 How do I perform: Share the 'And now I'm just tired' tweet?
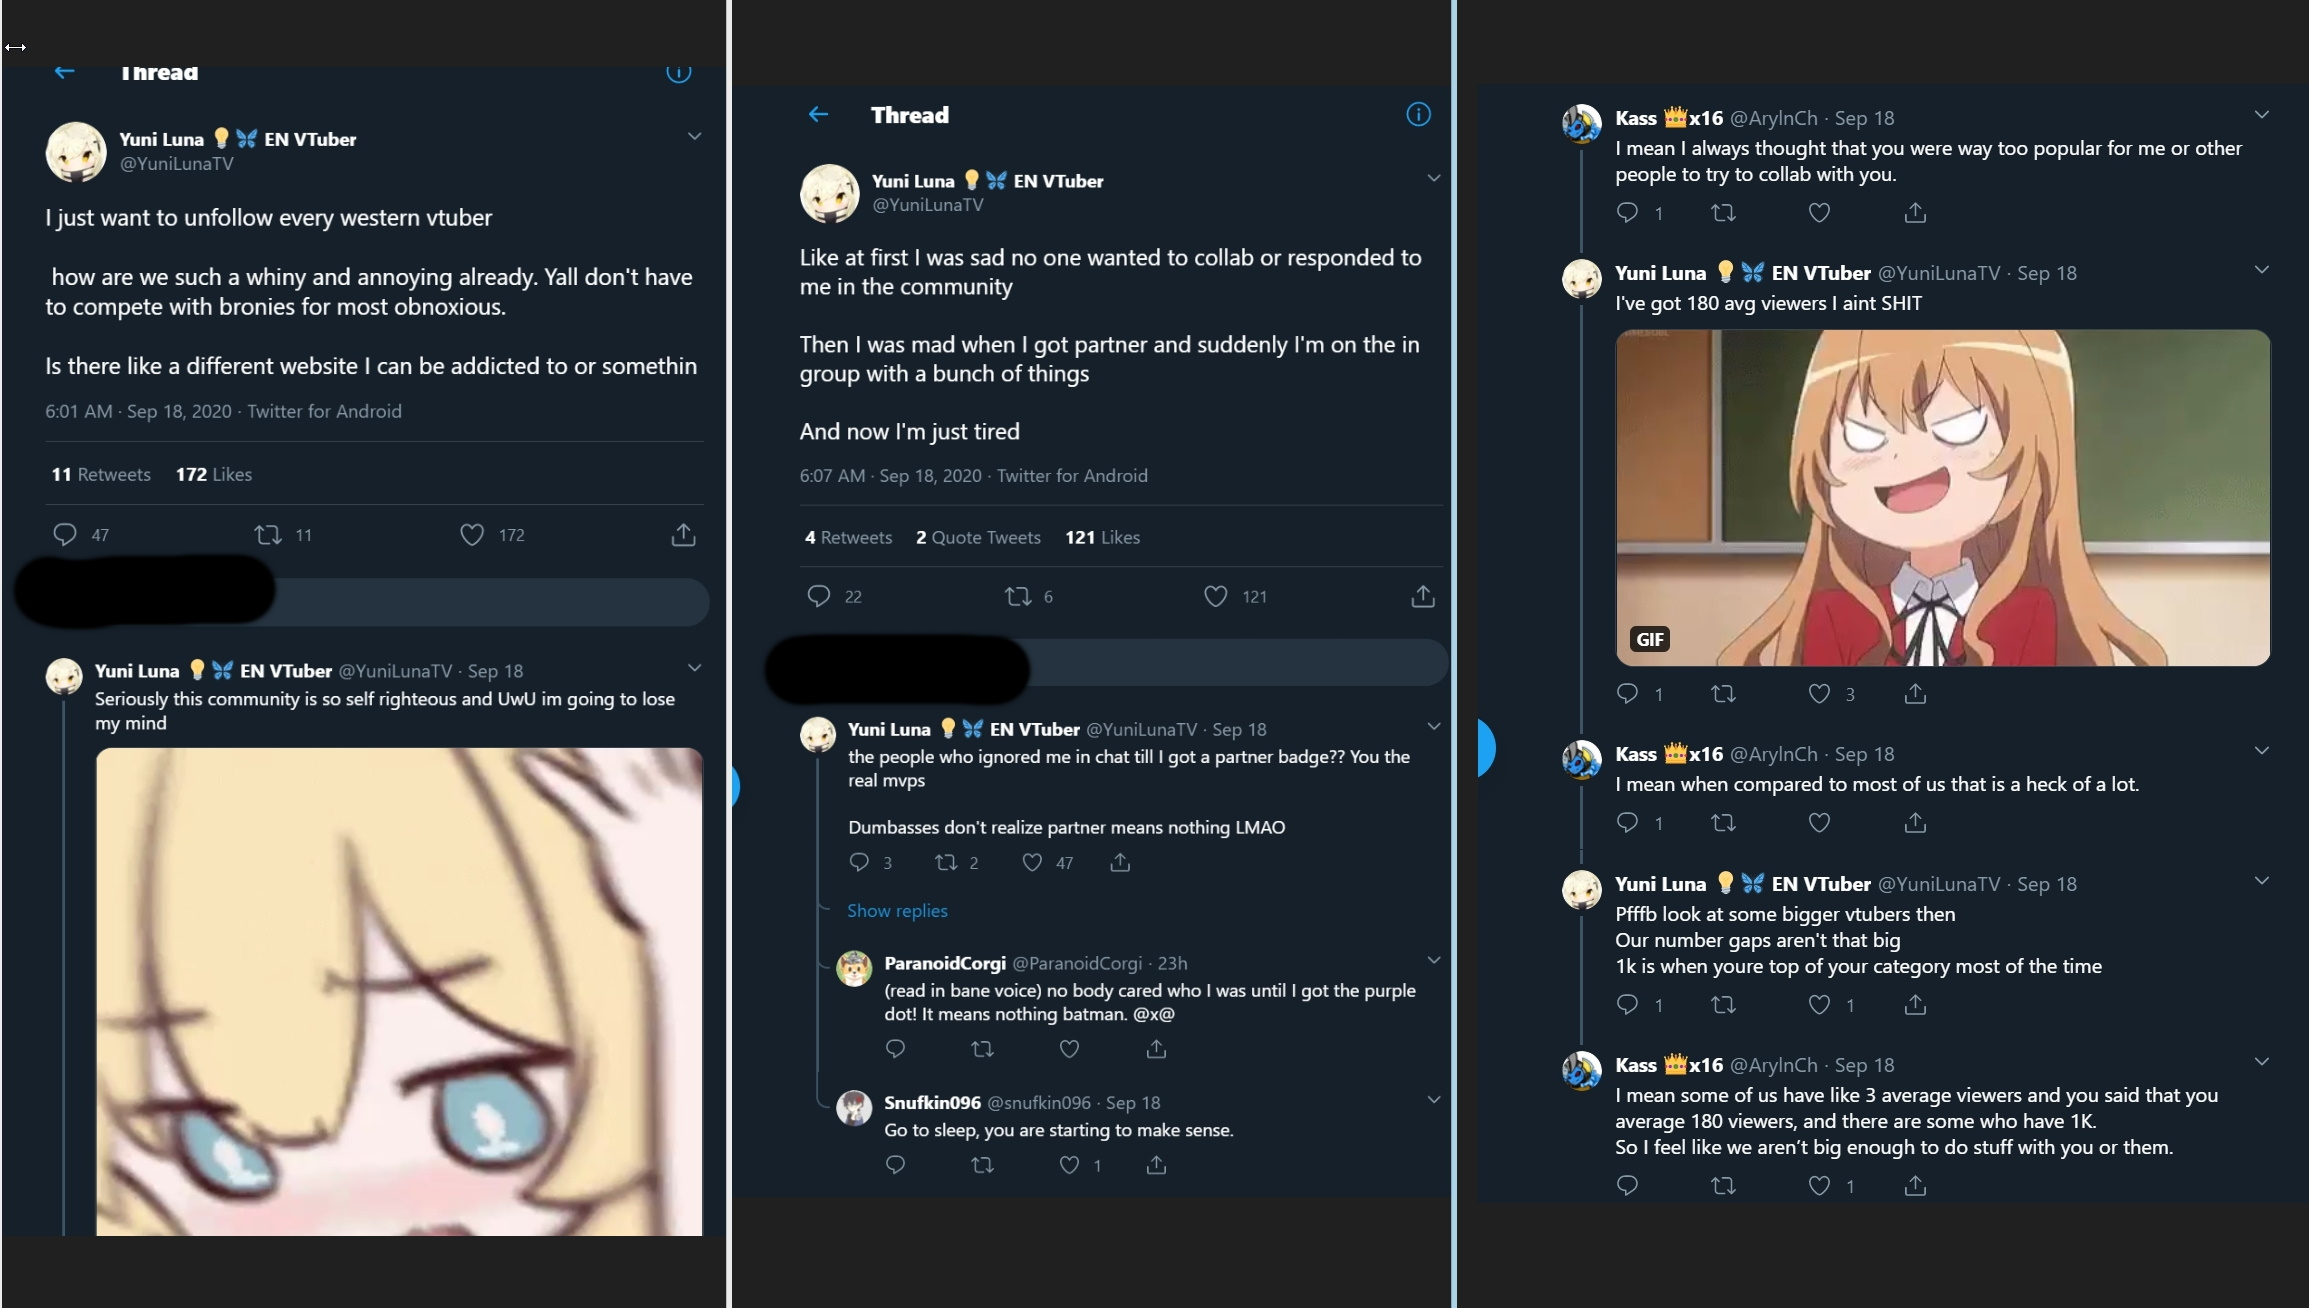[1423, 597]
